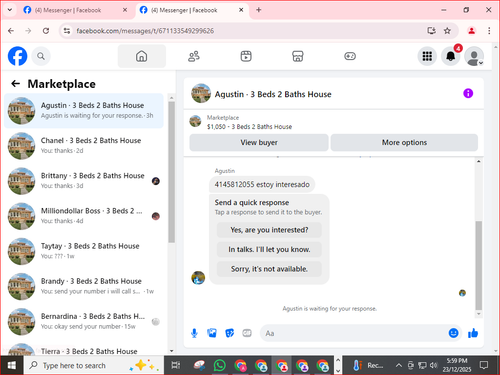Click the read-receipt avatar on Brittany chat

(x=156, y=181)
